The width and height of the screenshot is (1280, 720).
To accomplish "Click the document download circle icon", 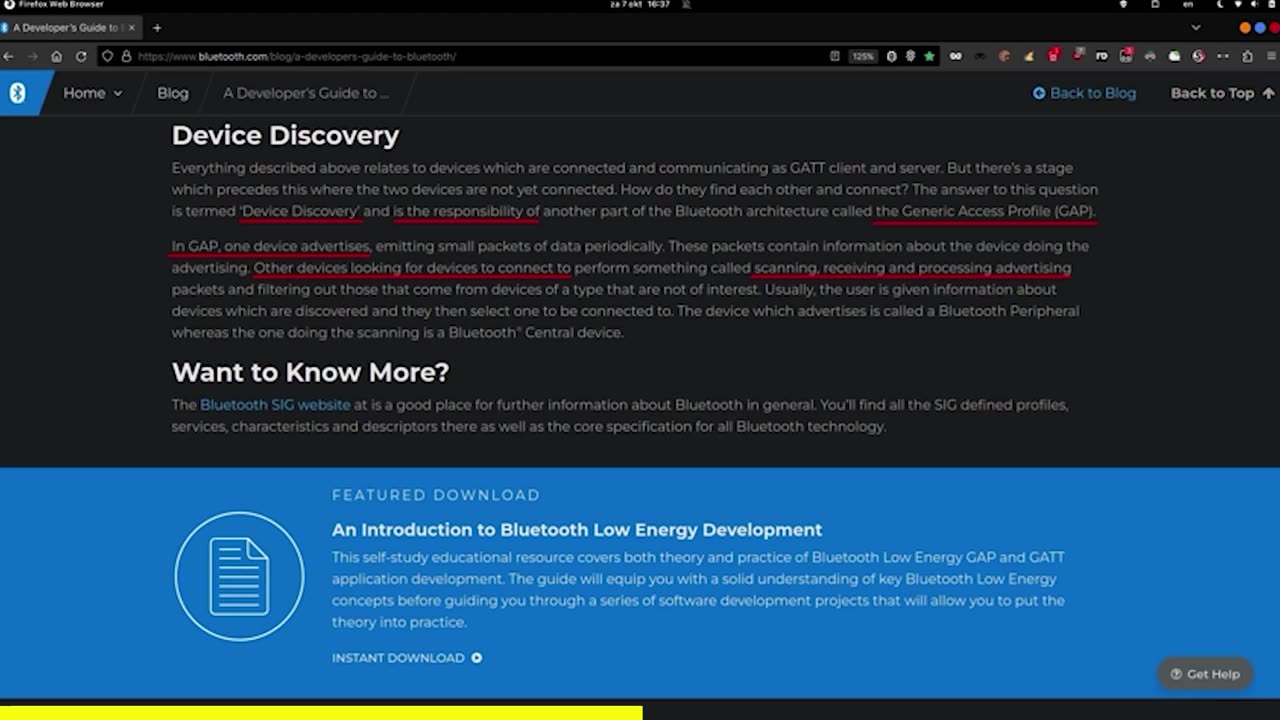I will (239, 576).
